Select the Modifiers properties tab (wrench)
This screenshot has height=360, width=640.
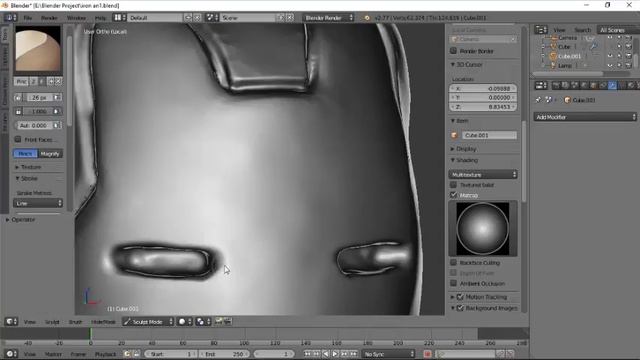612,85
